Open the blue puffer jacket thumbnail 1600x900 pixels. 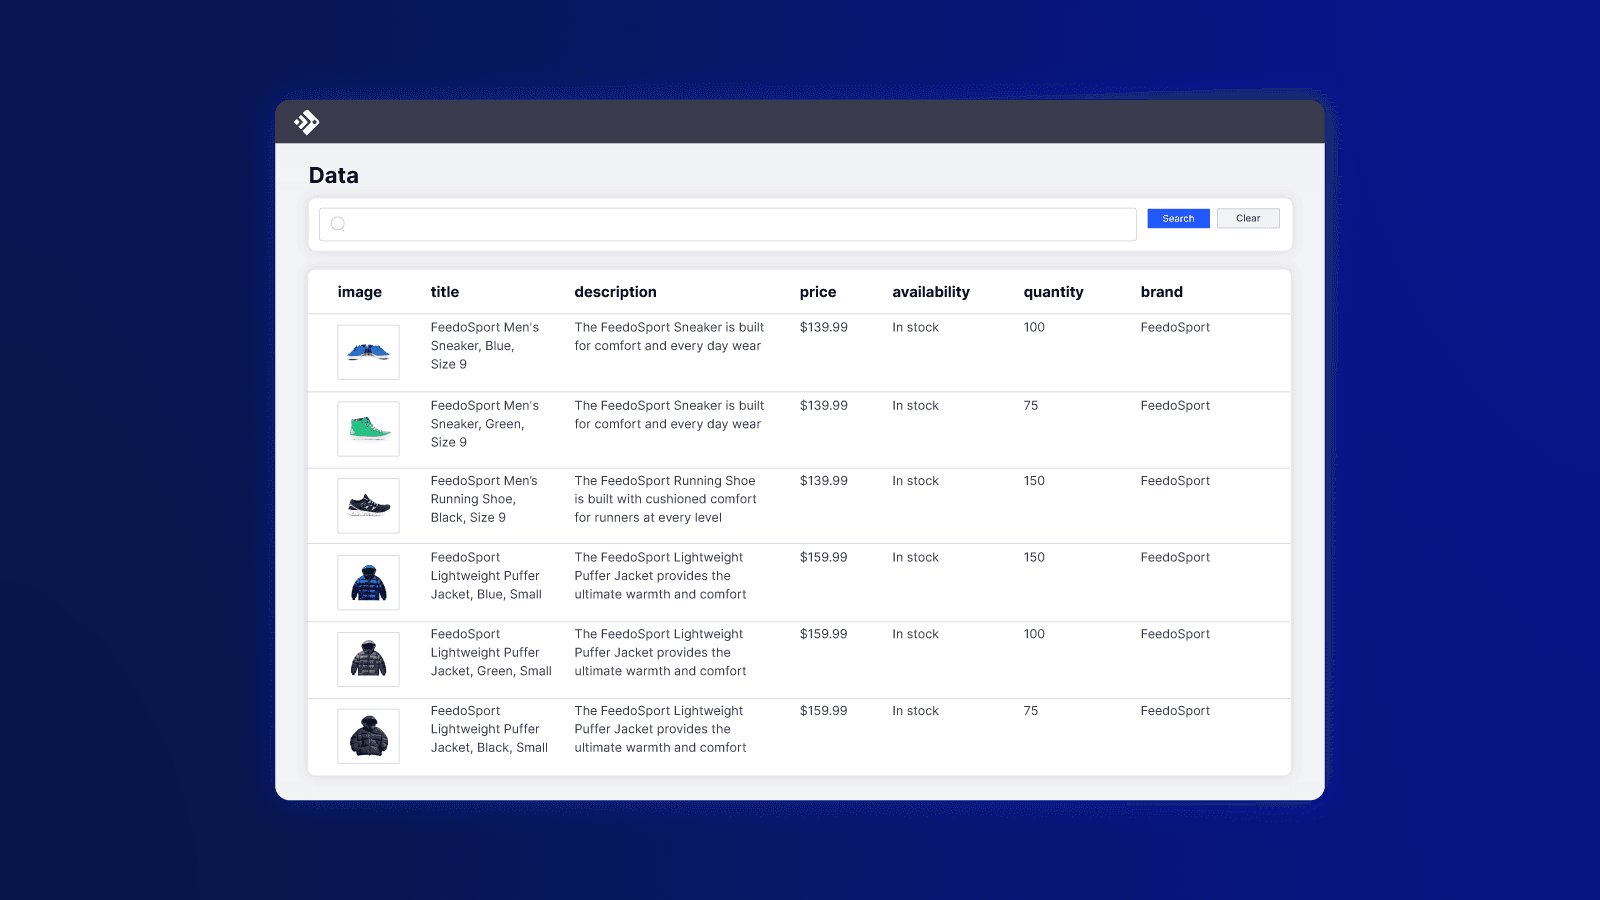[x=368, y=582]
